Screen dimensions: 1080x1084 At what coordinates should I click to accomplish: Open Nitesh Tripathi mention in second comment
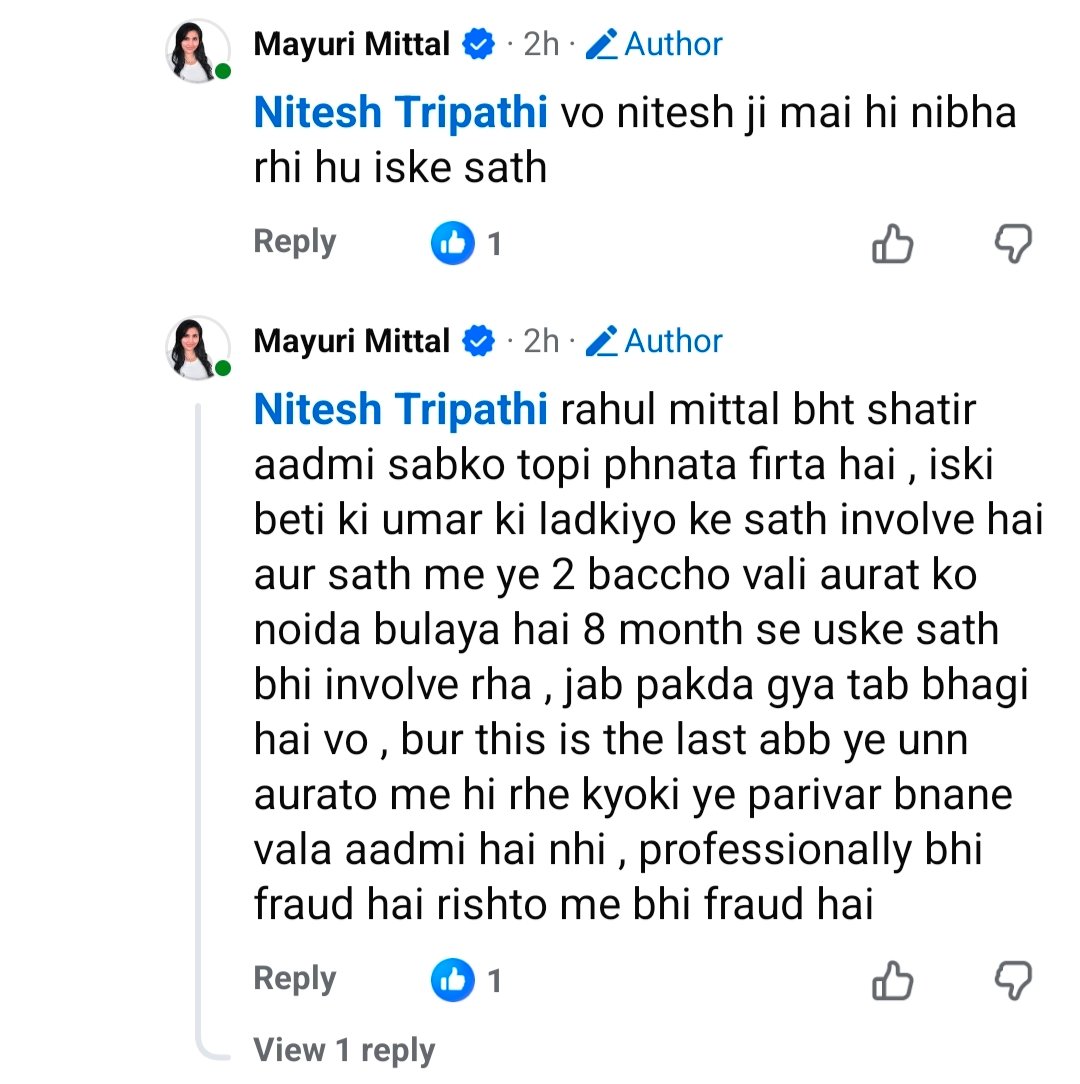tap(400, 410)
